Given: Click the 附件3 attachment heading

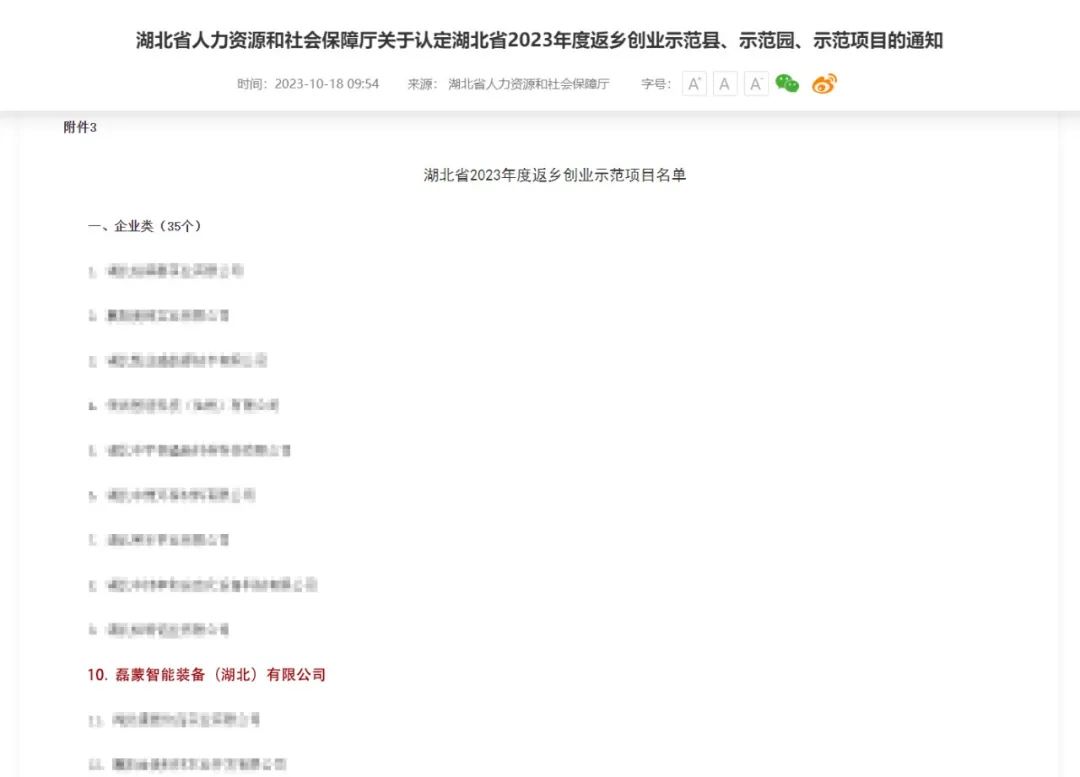Looking at the screenshot, I should [80, 127].
